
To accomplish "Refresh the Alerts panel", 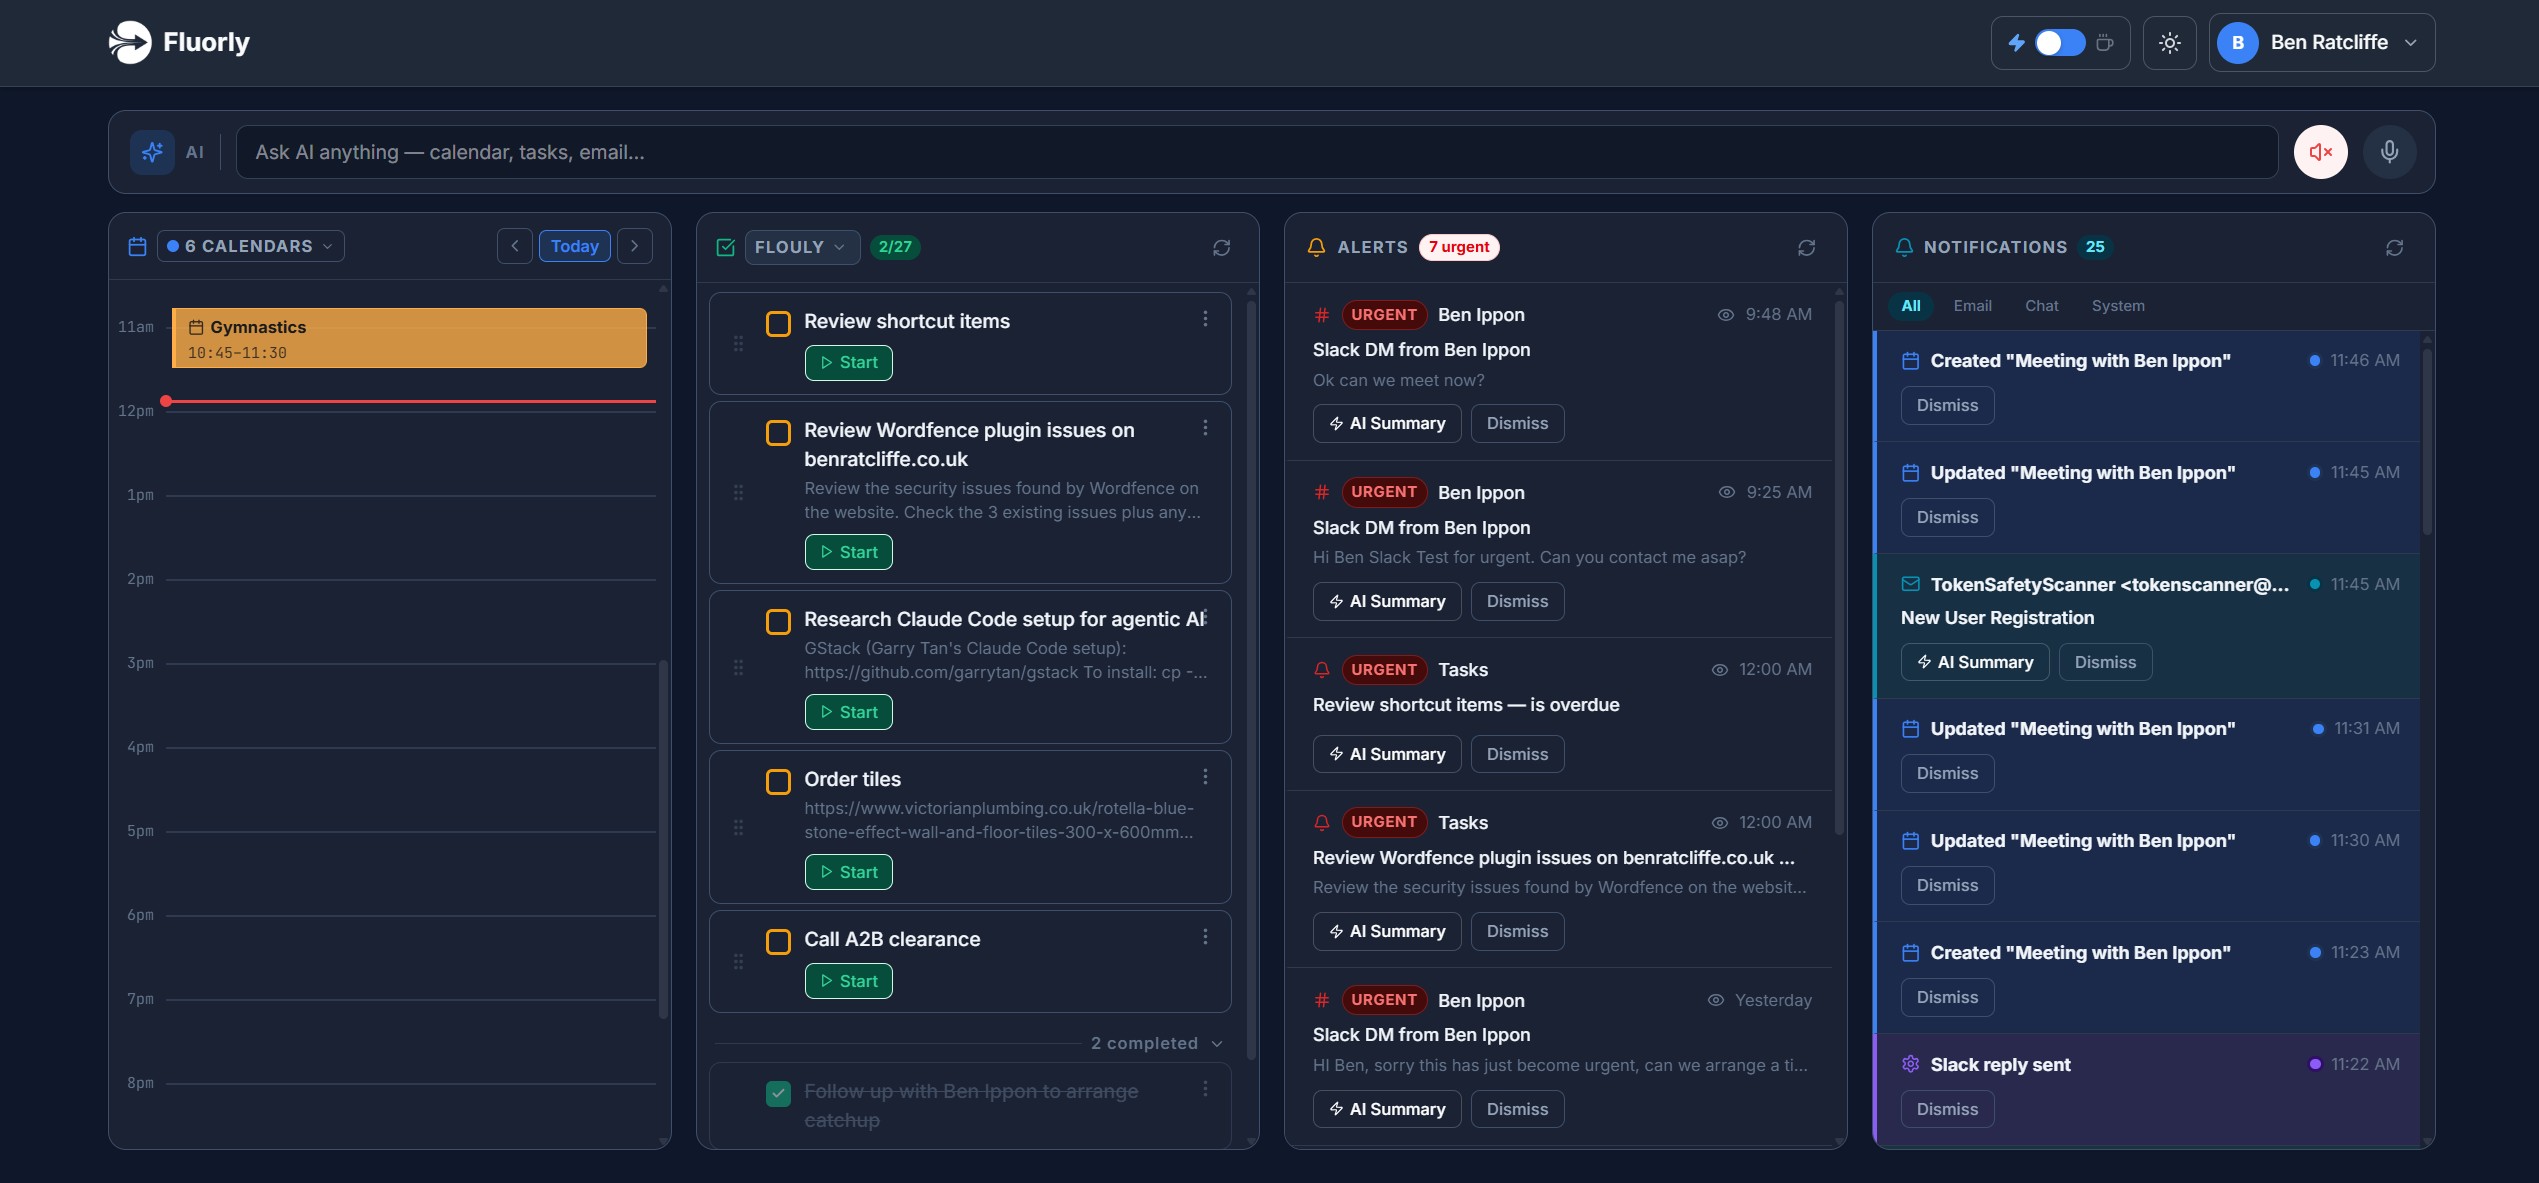I will 1806,247.
